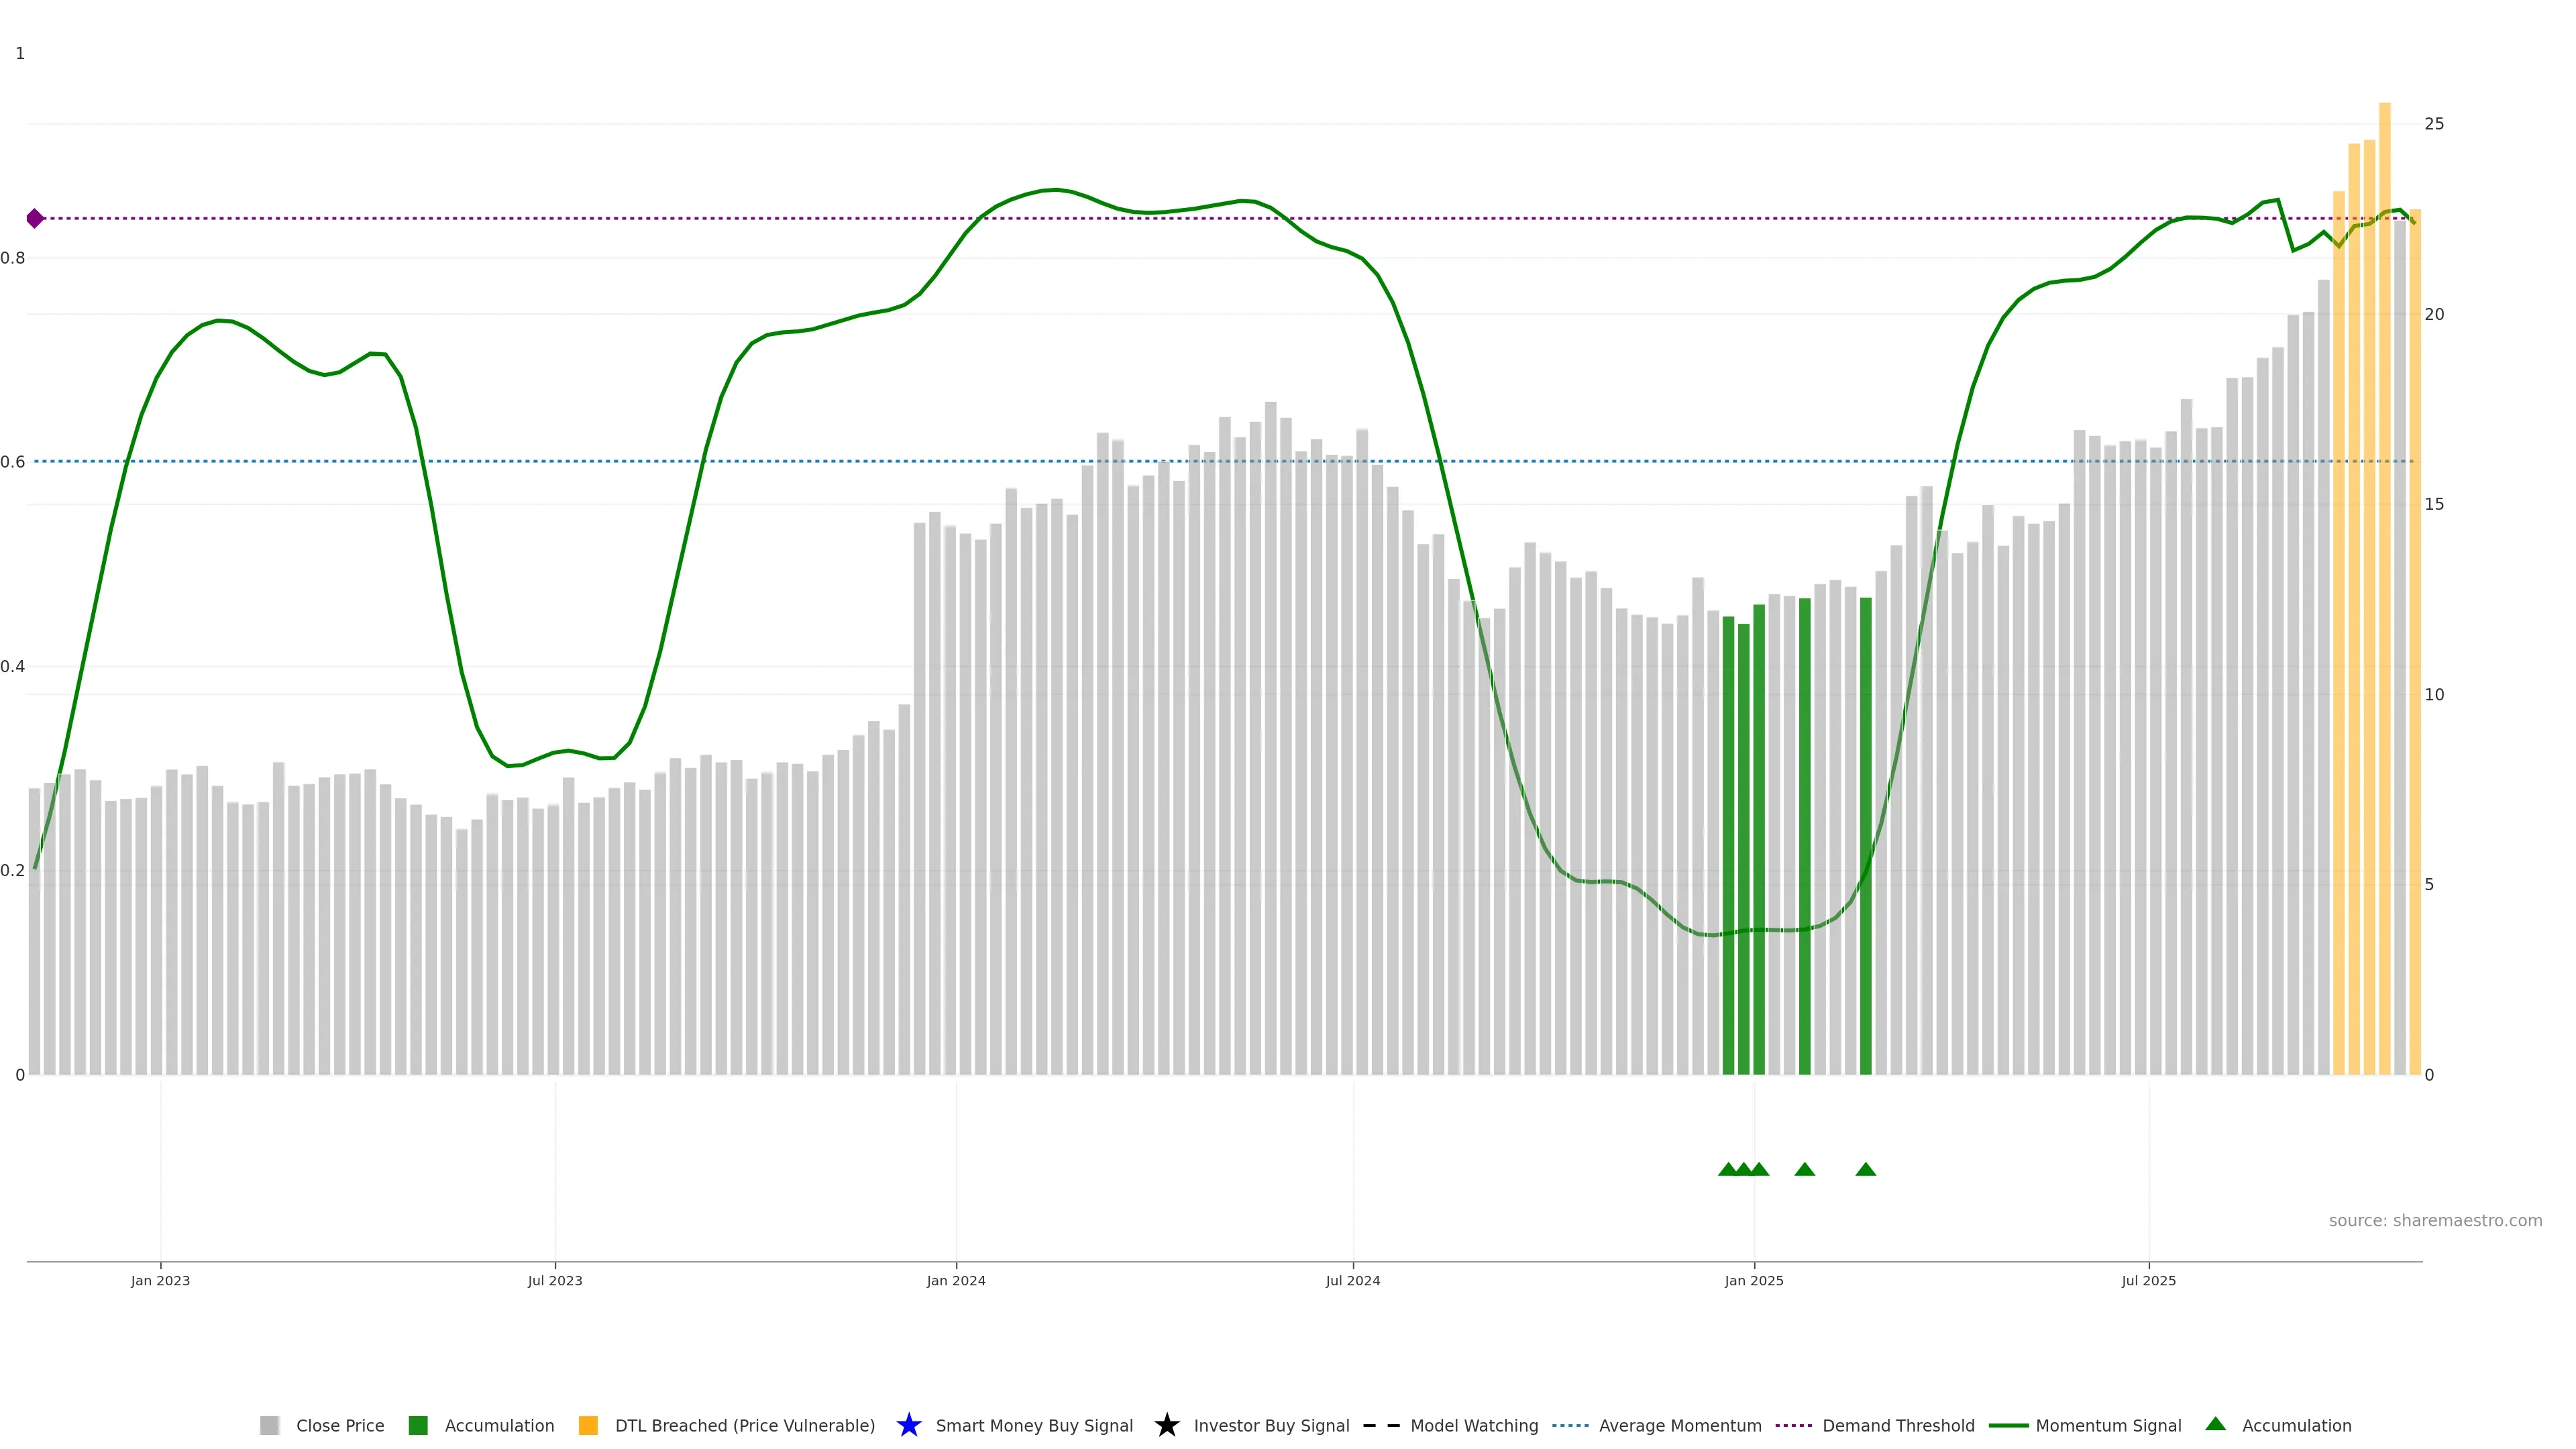Click the black Investor Buy Signal star icon
Screen dimensions: 2576x1449
(1166, 1425)
